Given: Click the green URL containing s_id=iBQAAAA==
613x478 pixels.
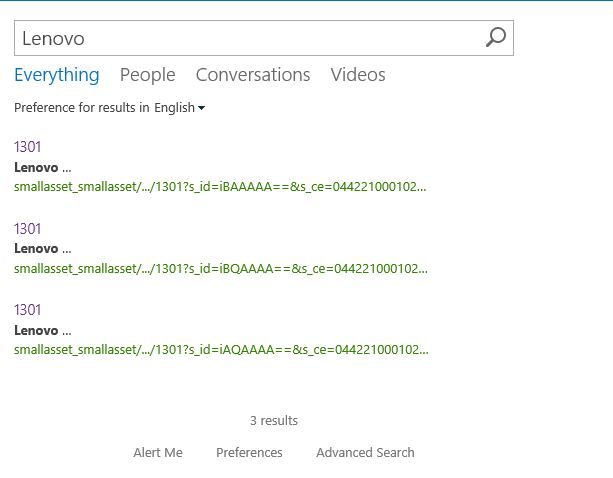Looking at the screenshot, I should (221, 269).
